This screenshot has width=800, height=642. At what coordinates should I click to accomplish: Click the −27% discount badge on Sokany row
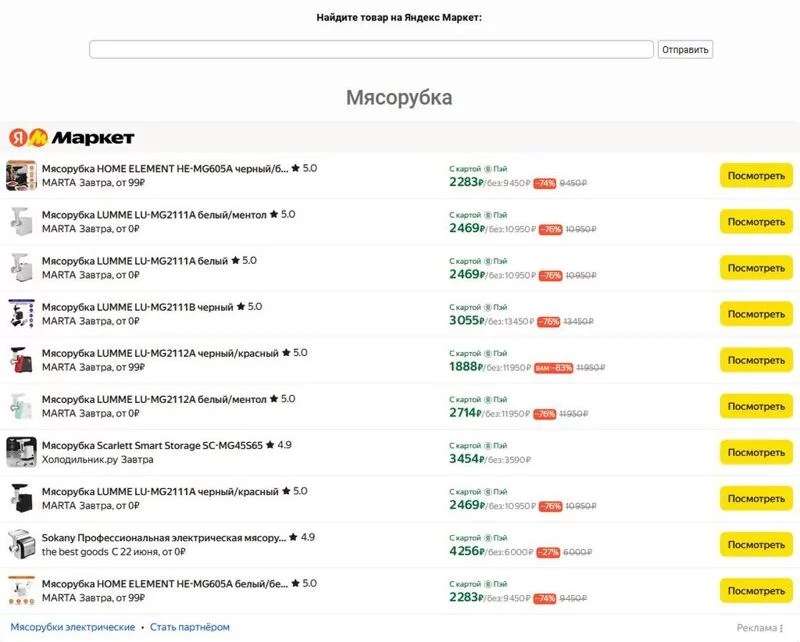click(548, 552)
